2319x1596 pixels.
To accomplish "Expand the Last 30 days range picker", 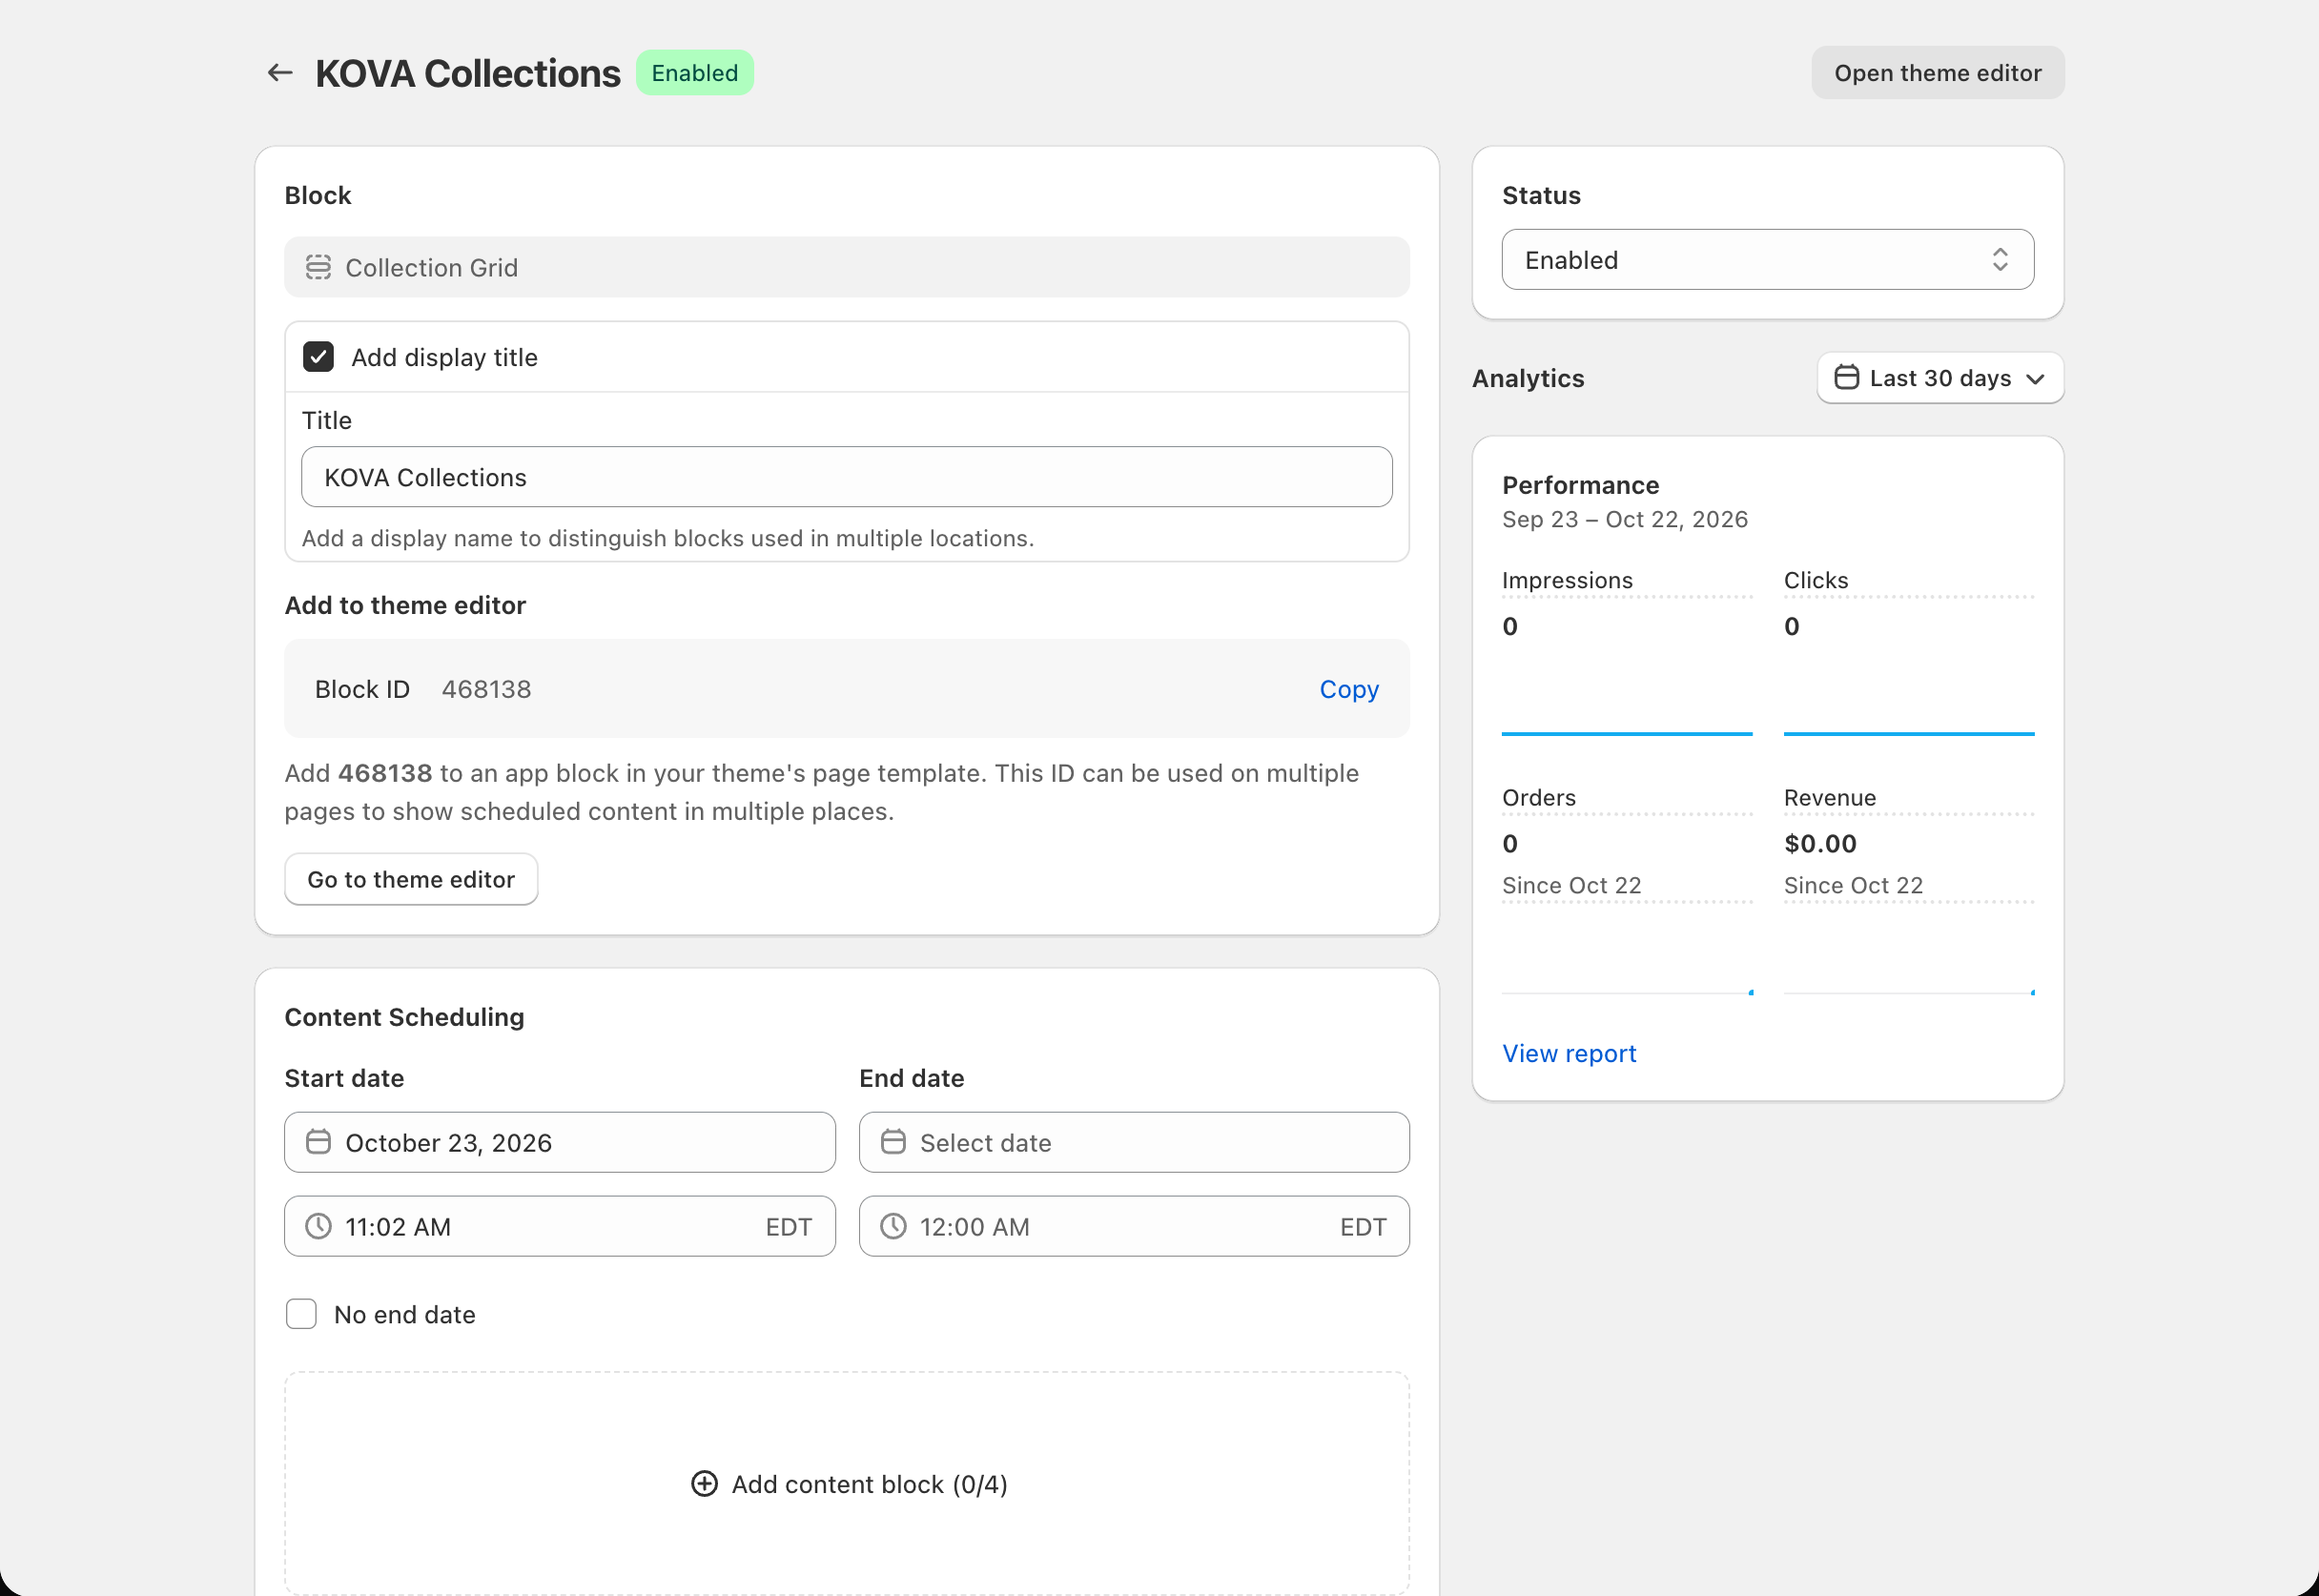I will 1940,378.
